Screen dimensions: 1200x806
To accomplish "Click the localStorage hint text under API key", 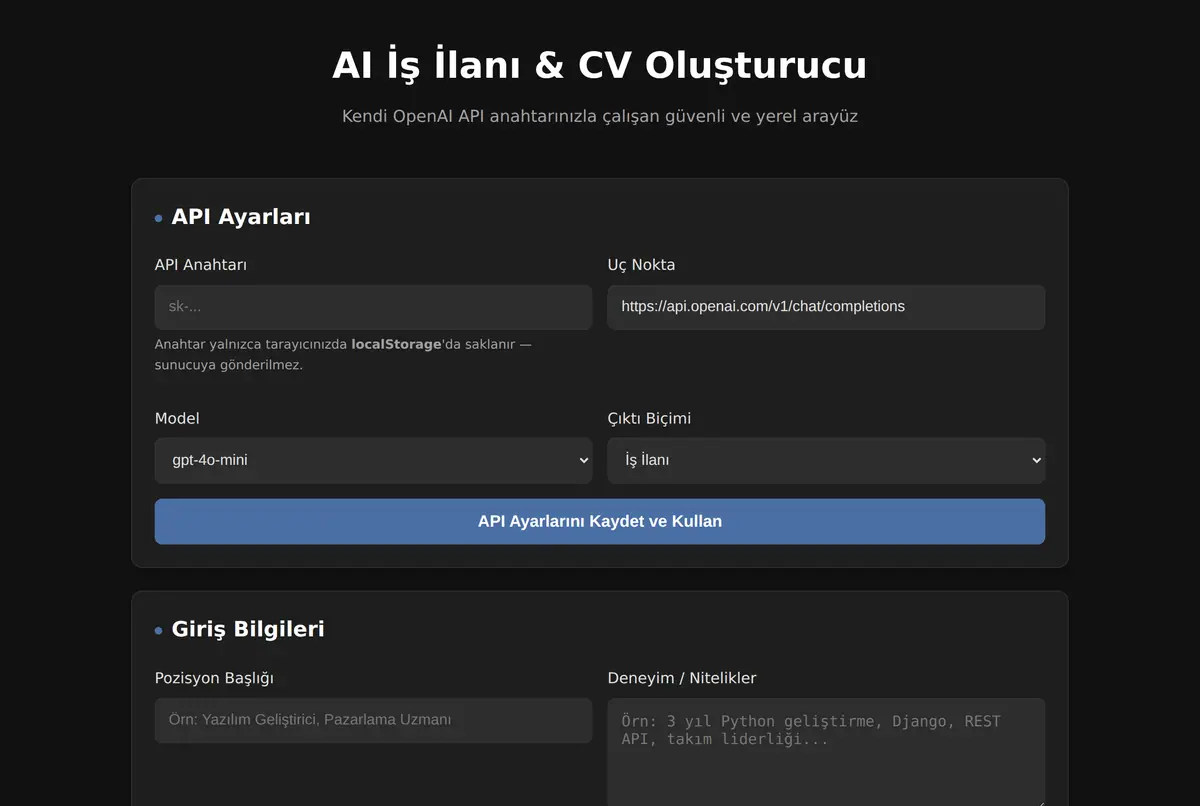I will 343,354.
